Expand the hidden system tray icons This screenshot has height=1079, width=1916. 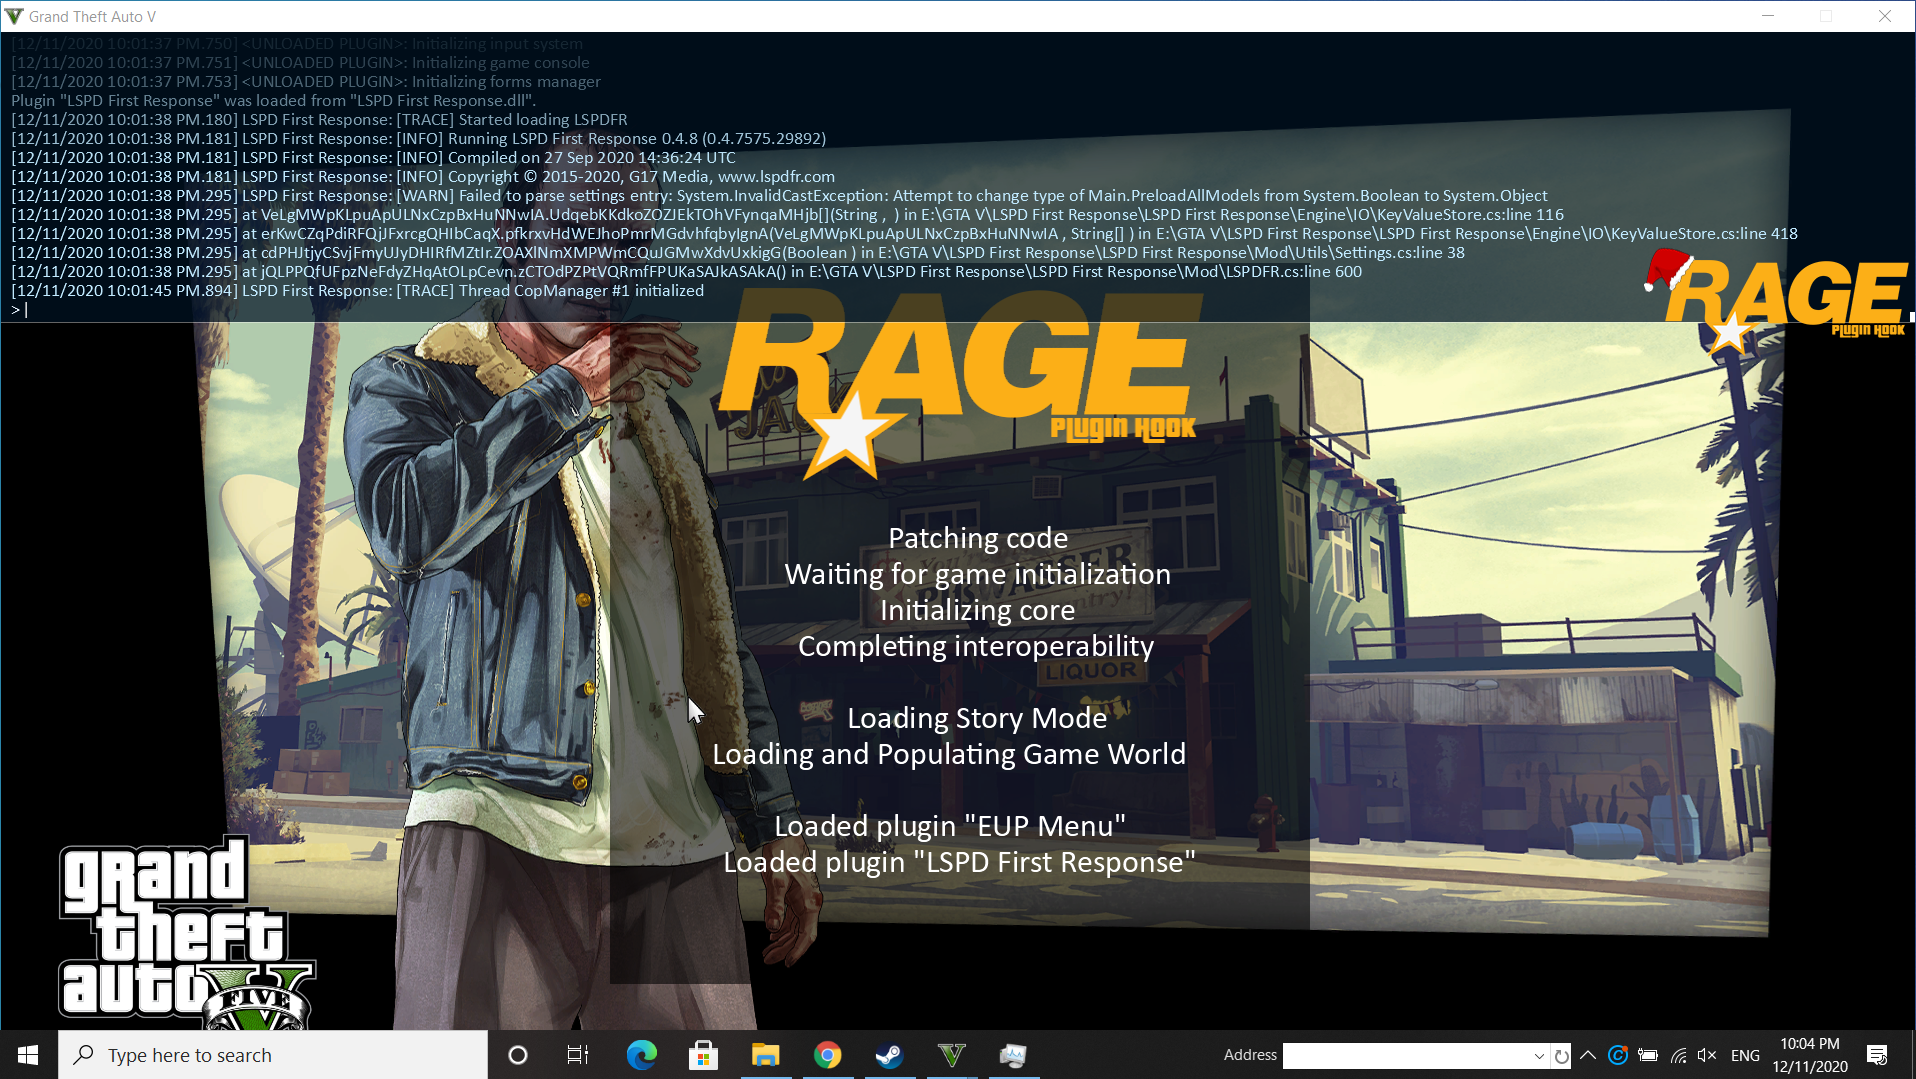point(1588,1055)
